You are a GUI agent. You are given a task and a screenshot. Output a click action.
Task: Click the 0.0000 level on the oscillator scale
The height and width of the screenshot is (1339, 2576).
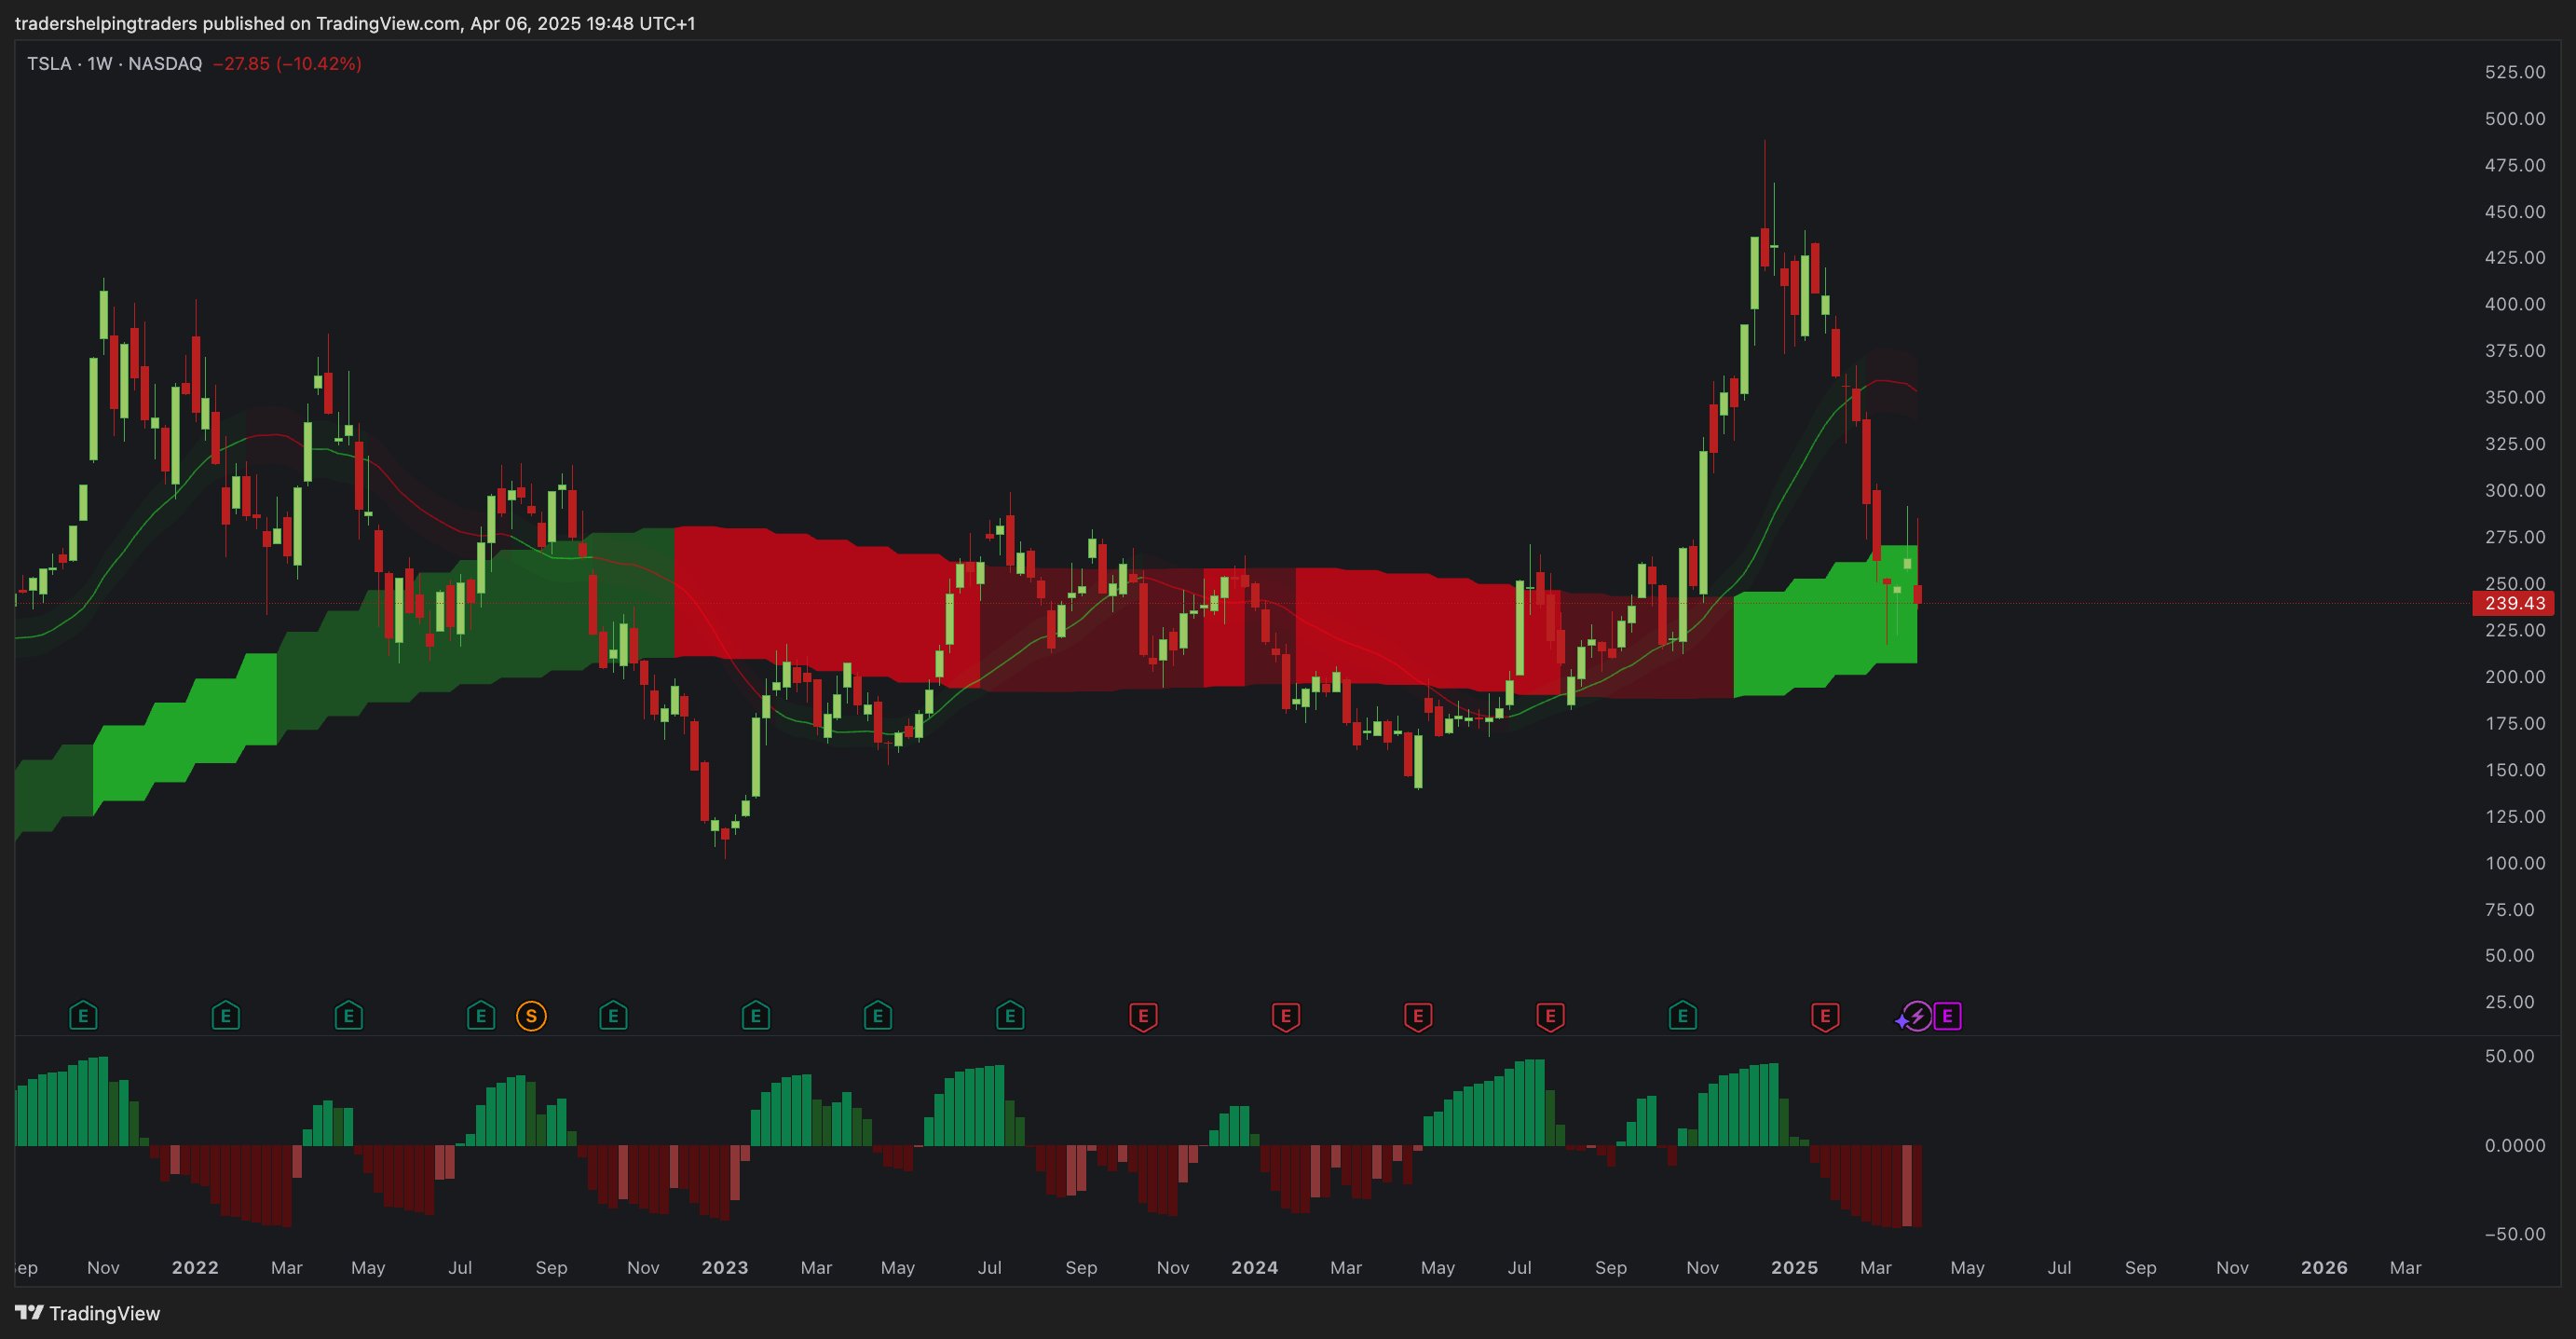[2514, 1145]
